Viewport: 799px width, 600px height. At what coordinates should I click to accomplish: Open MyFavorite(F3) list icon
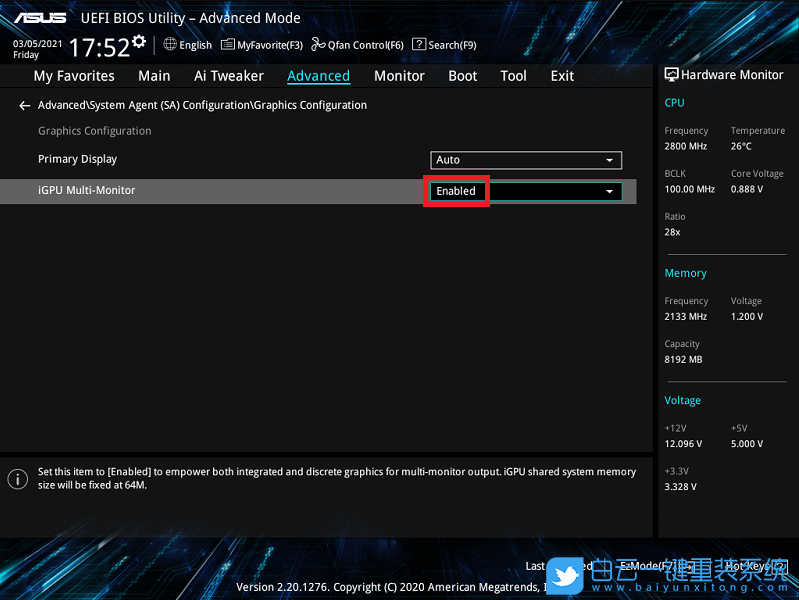(x=228, y=44)
